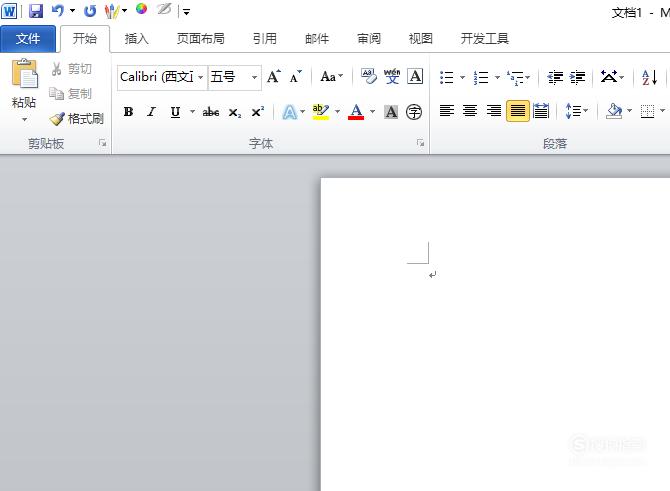Switch to the 开始 (Home) tab
This screenshot has width=670, height=491.
coord(85,39)
